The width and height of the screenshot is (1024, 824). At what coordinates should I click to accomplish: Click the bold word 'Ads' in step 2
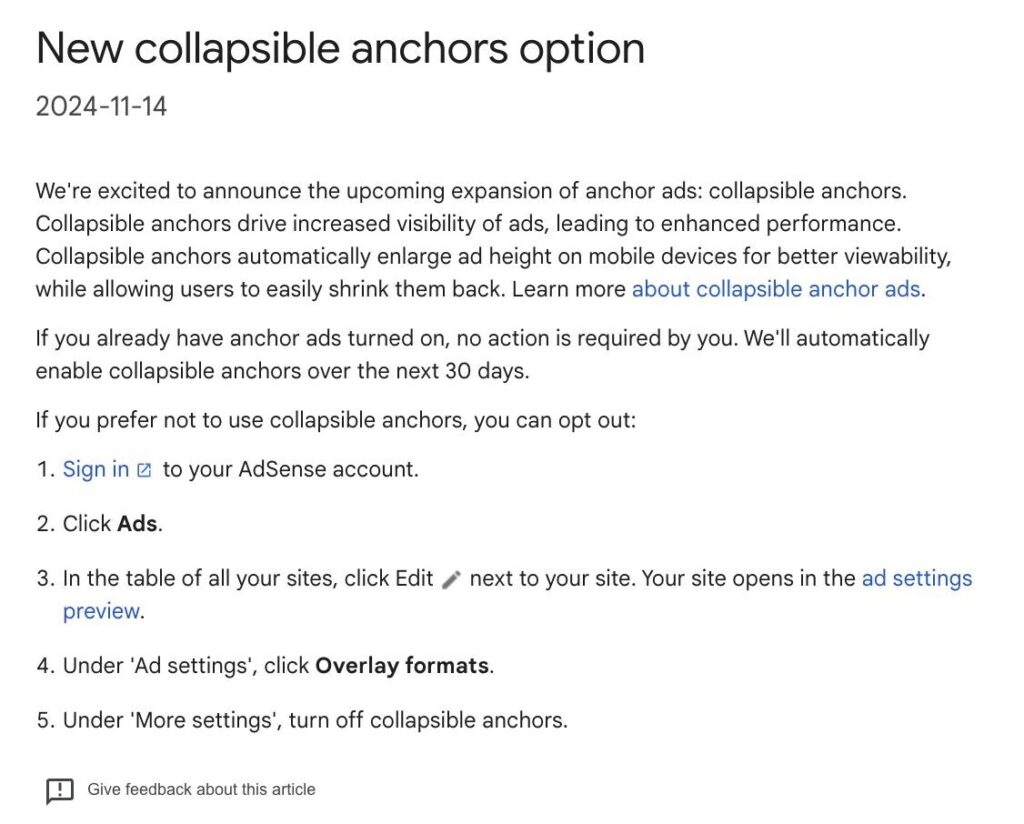137,524
